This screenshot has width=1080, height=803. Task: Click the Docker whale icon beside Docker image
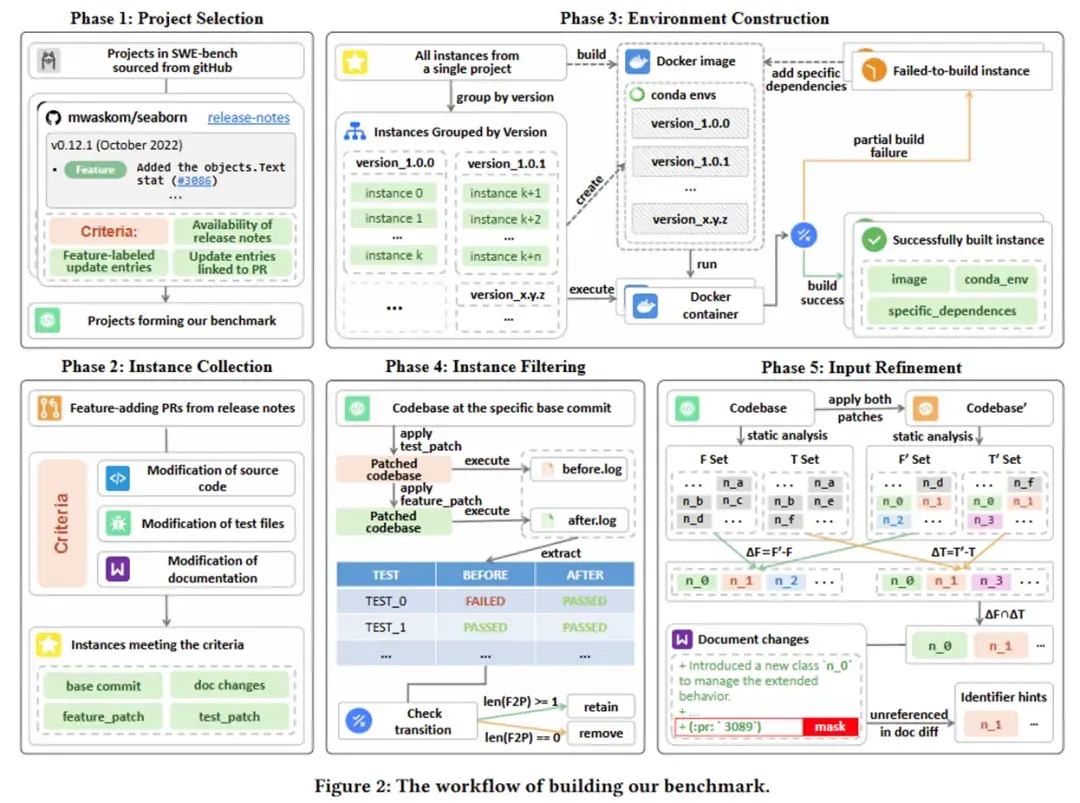(637, 61)
